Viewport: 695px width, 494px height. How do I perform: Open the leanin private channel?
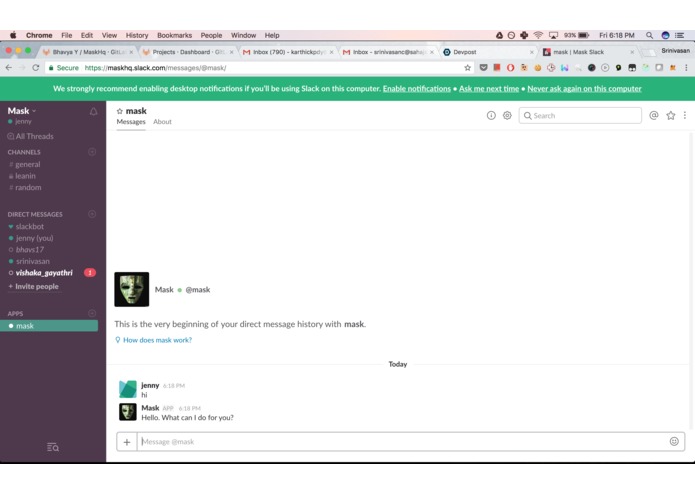(x=25, y=176)
